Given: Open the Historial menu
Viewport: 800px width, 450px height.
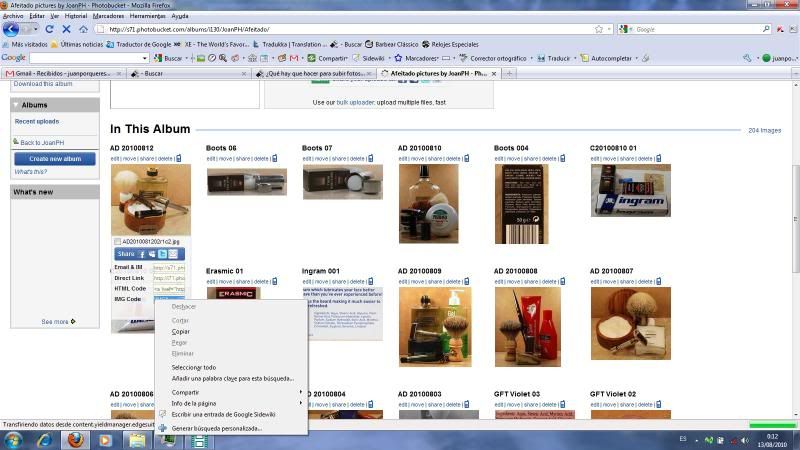Looking at the screenshot, I should [76, 16].
